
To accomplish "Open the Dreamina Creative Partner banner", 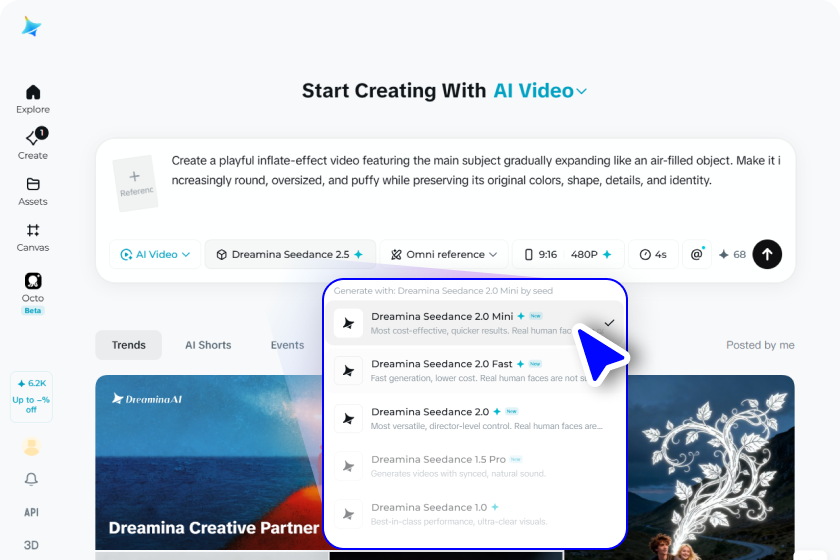I will coord(209,462).
